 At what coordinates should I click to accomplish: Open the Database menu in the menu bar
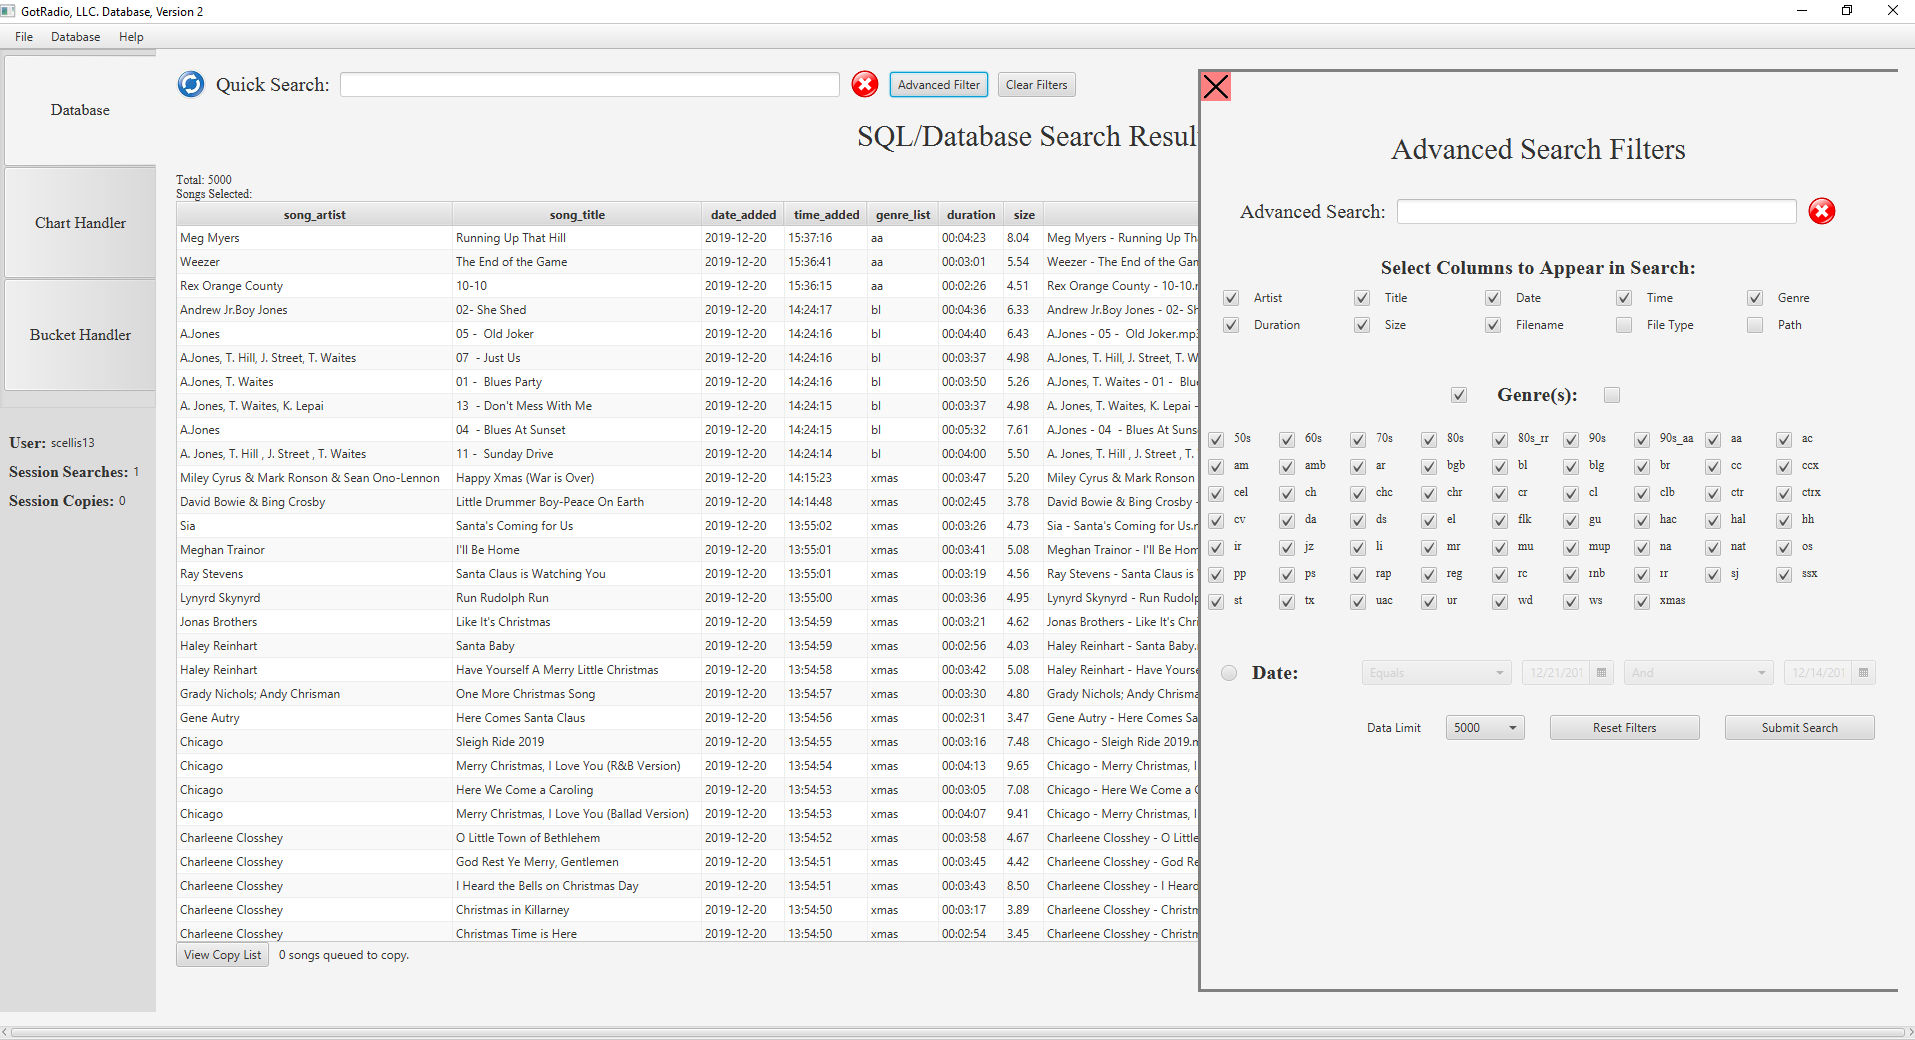point(75,36)
